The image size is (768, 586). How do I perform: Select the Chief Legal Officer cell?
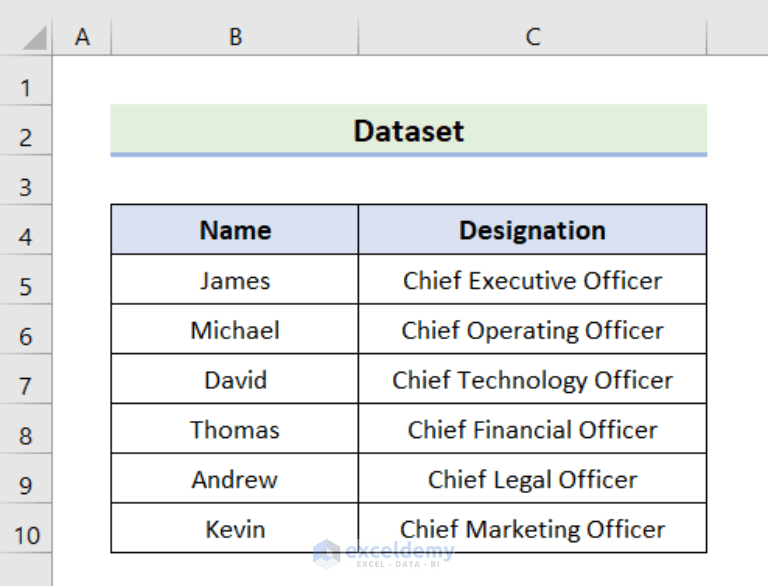[532, 479]
